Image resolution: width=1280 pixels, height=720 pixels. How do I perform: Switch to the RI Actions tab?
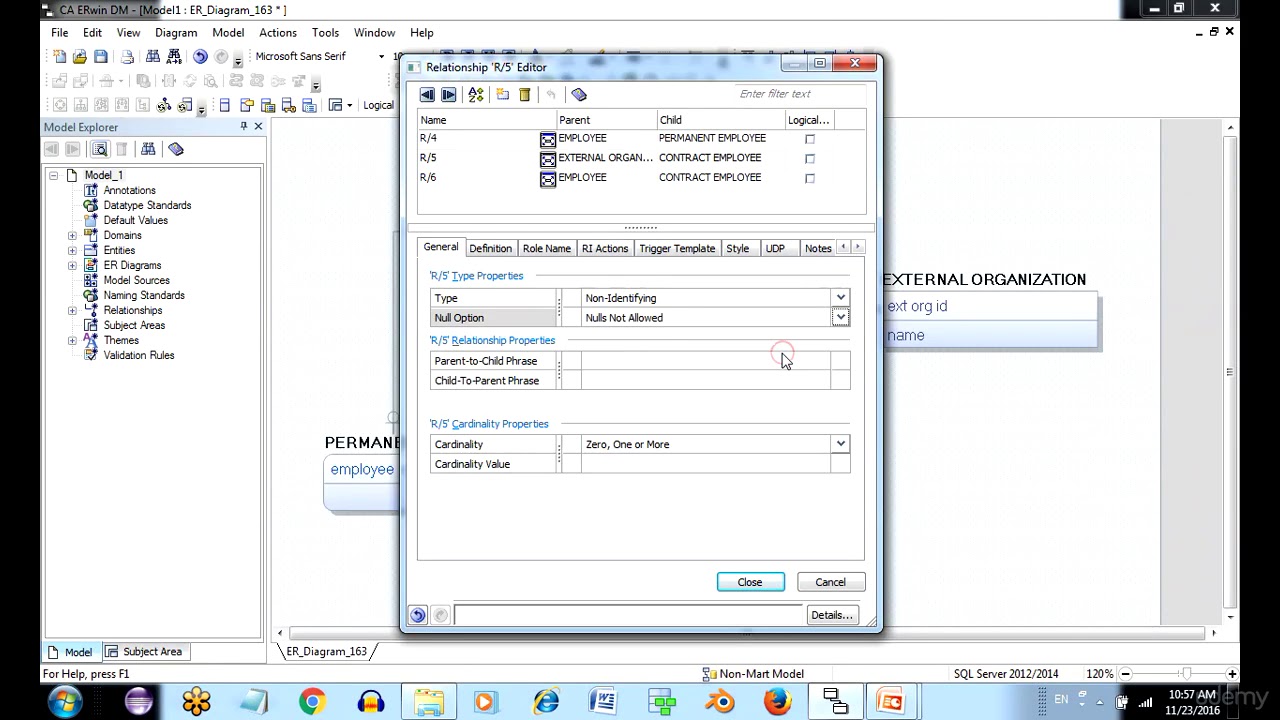point(605,248)
